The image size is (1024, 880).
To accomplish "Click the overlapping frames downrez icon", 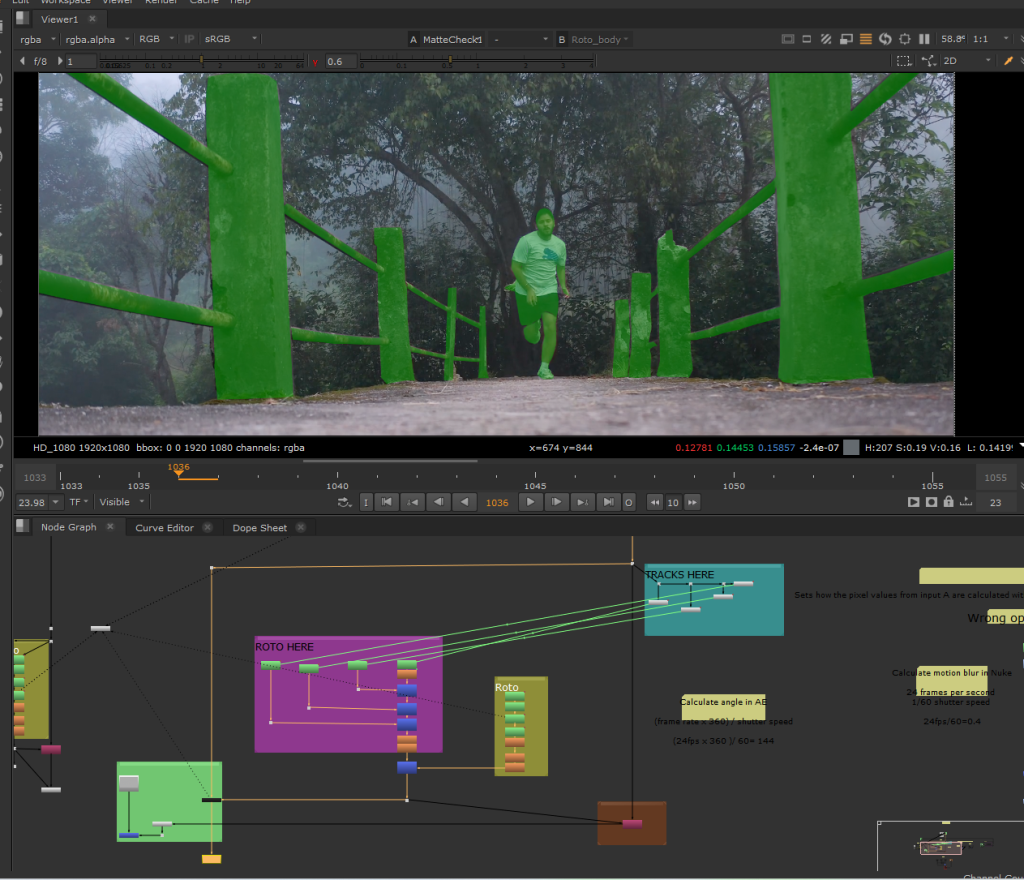I will click(846, 39).
